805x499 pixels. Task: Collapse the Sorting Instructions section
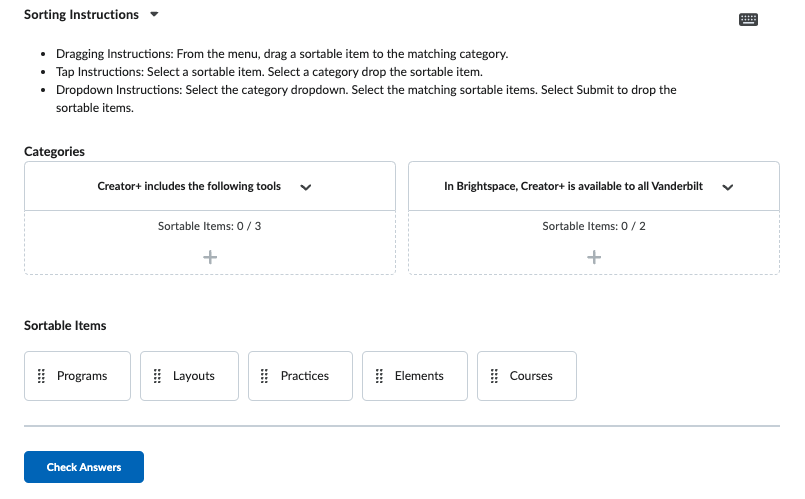coord(153,15)
